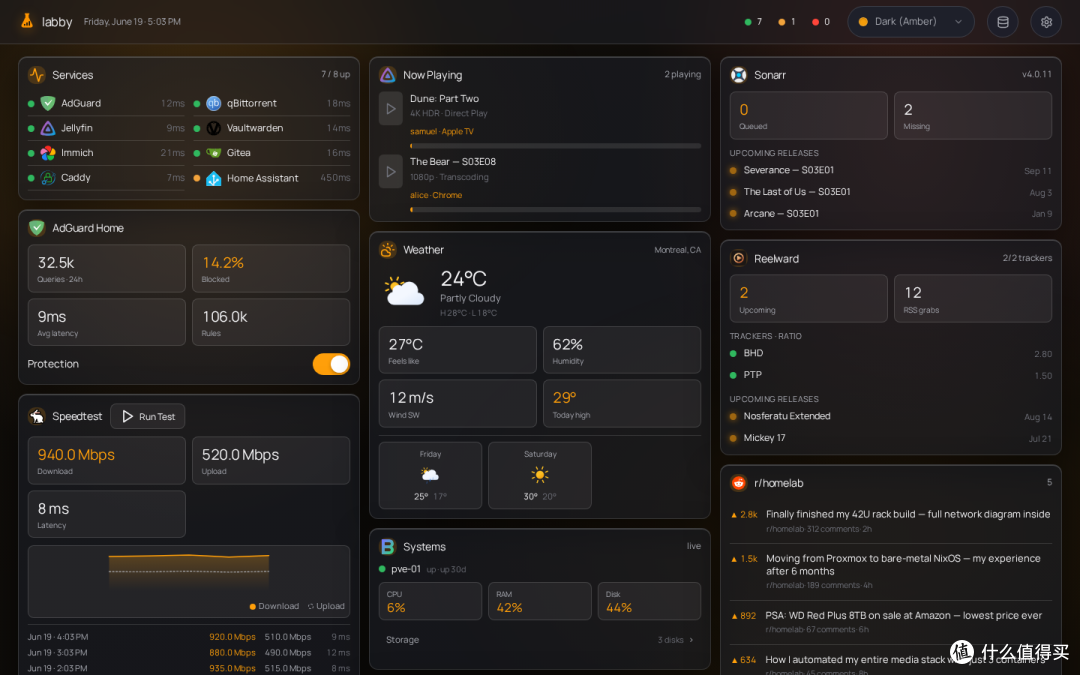
Task: Expand the Storage 3 disks chevron
Action: [x=691, y=640]
